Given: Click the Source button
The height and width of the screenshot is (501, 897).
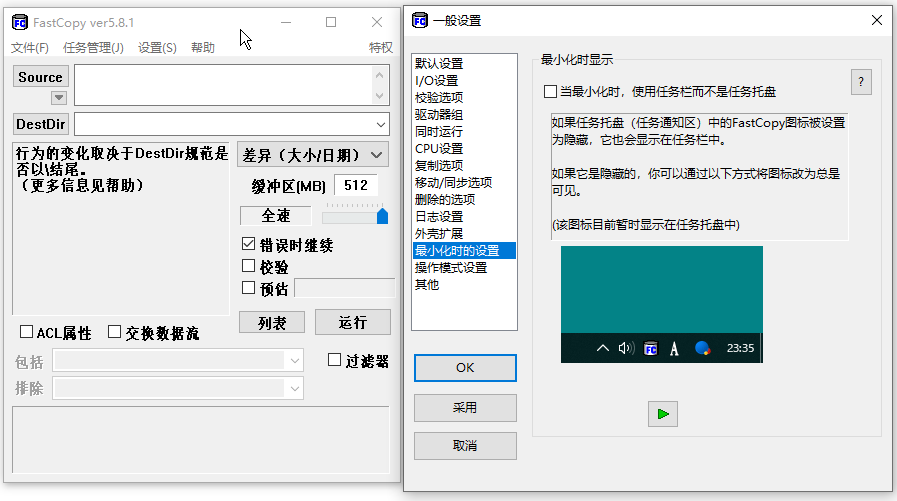Looking at the screenshot, I should coord(41,77).
